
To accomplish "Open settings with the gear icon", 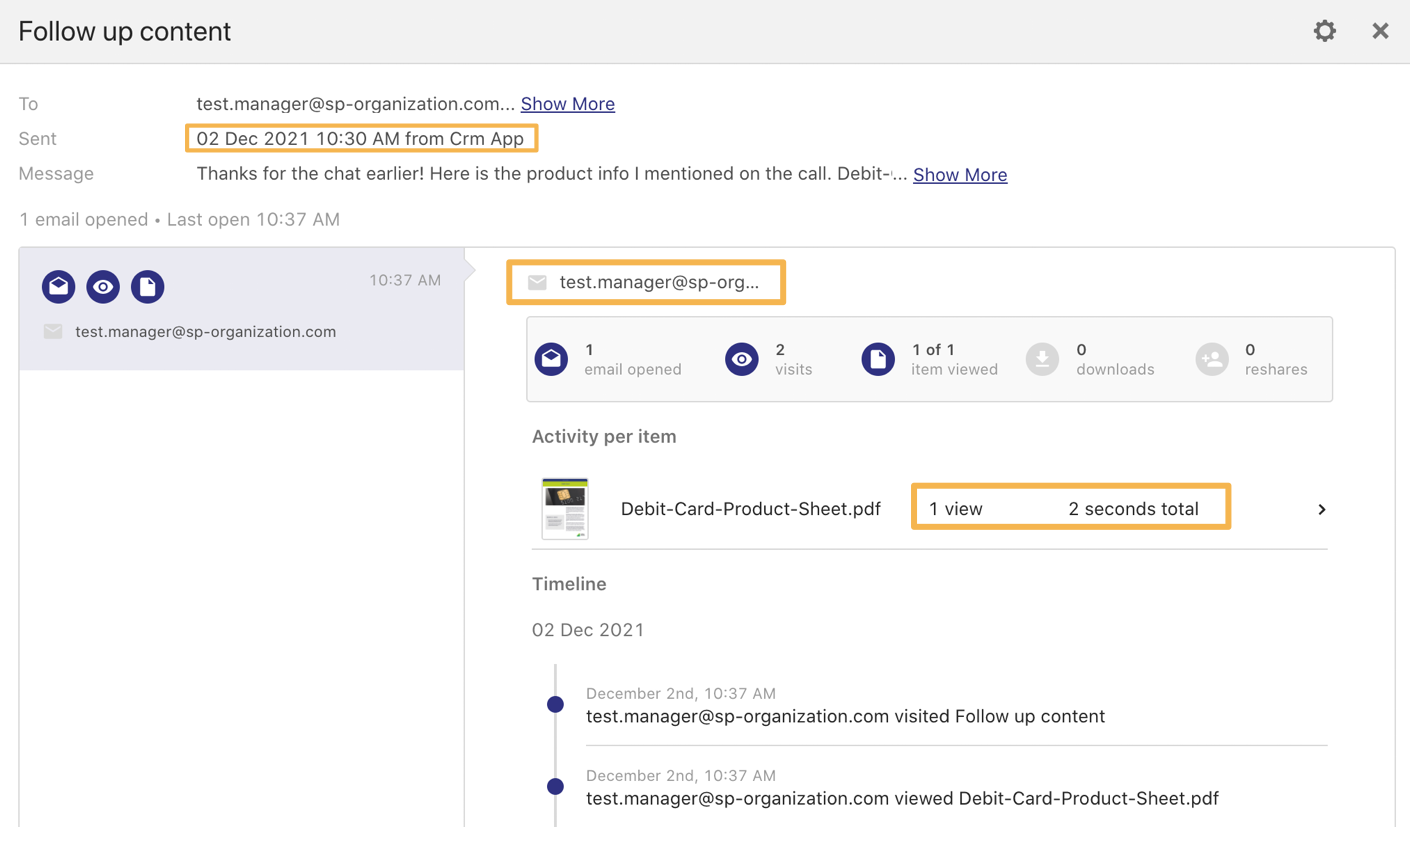I will (1324, 31).
